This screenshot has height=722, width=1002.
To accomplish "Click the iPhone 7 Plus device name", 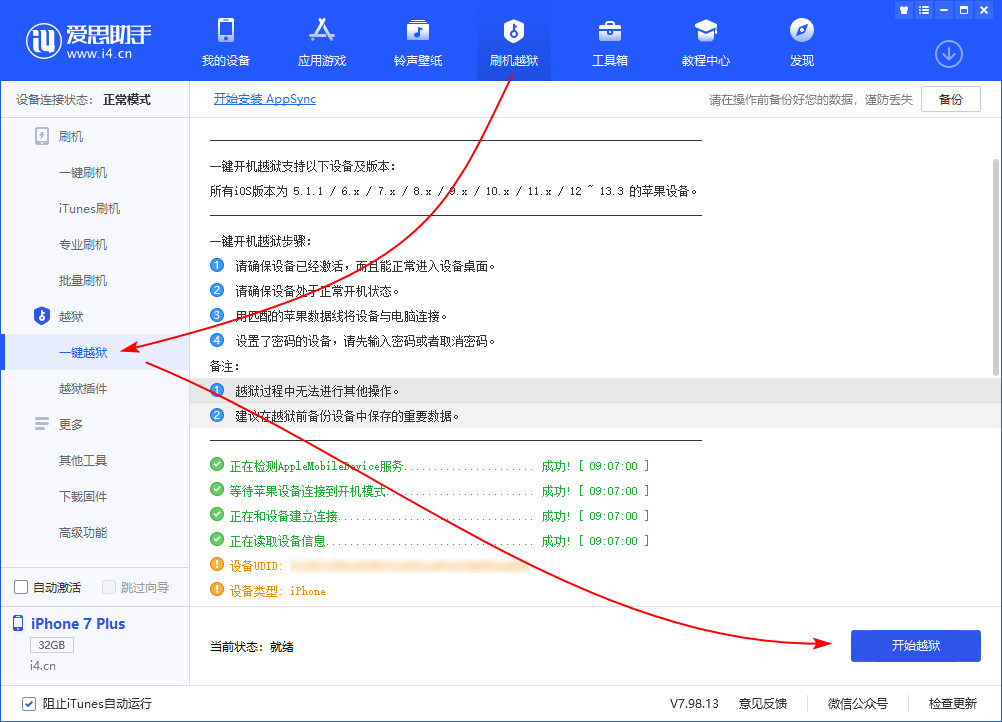I will tap(78, 624).
